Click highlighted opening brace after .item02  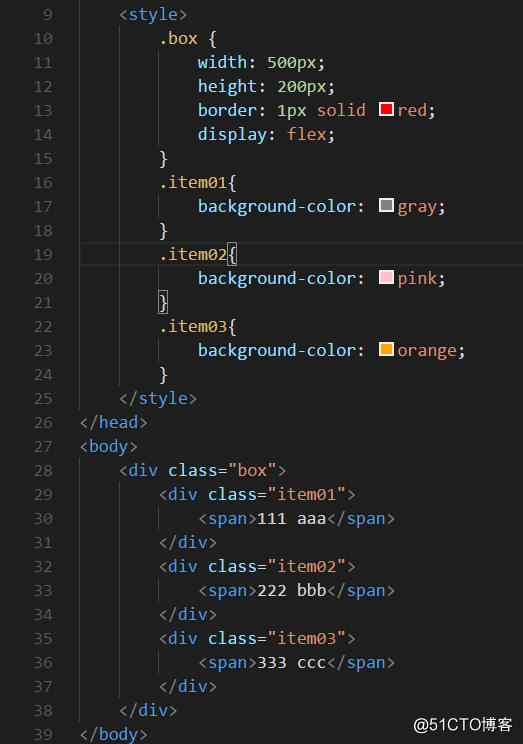click(x=232, y=255)
